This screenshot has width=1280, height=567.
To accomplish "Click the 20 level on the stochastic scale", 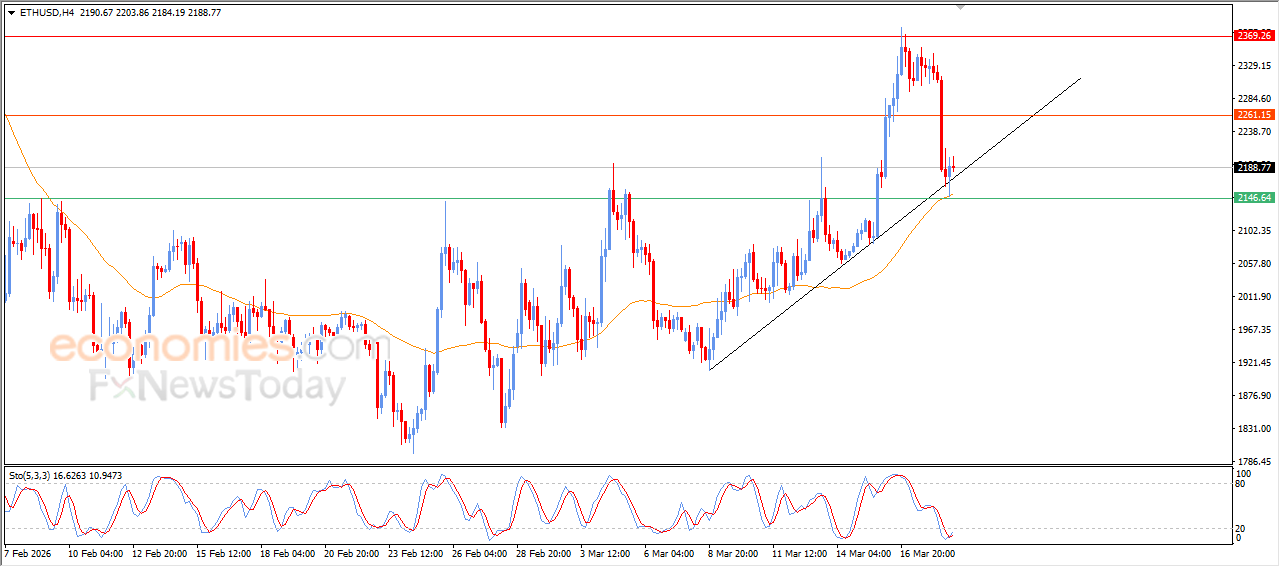I will click(x=1242, y=528).
